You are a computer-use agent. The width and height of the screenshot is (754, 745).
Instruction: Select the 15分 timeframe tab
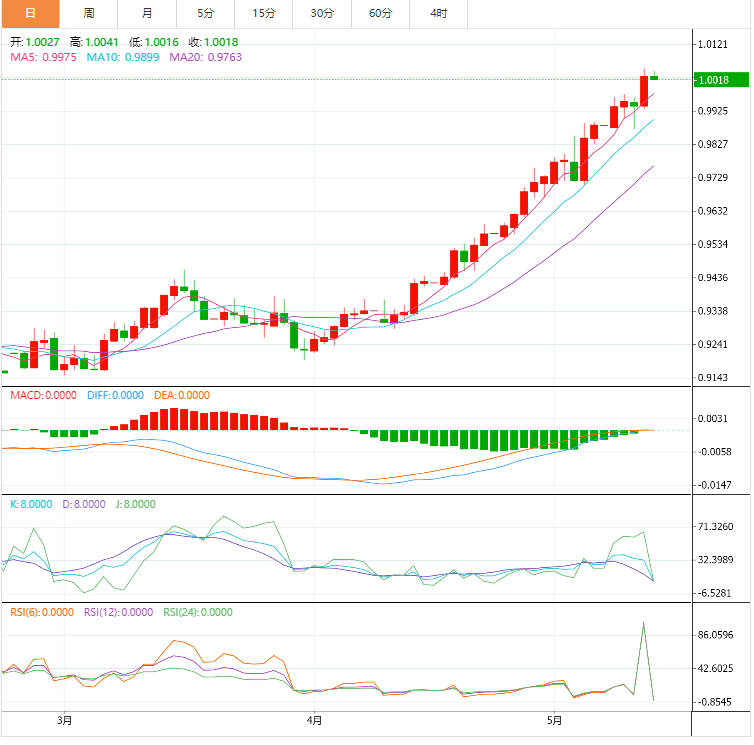pos(264,13)
